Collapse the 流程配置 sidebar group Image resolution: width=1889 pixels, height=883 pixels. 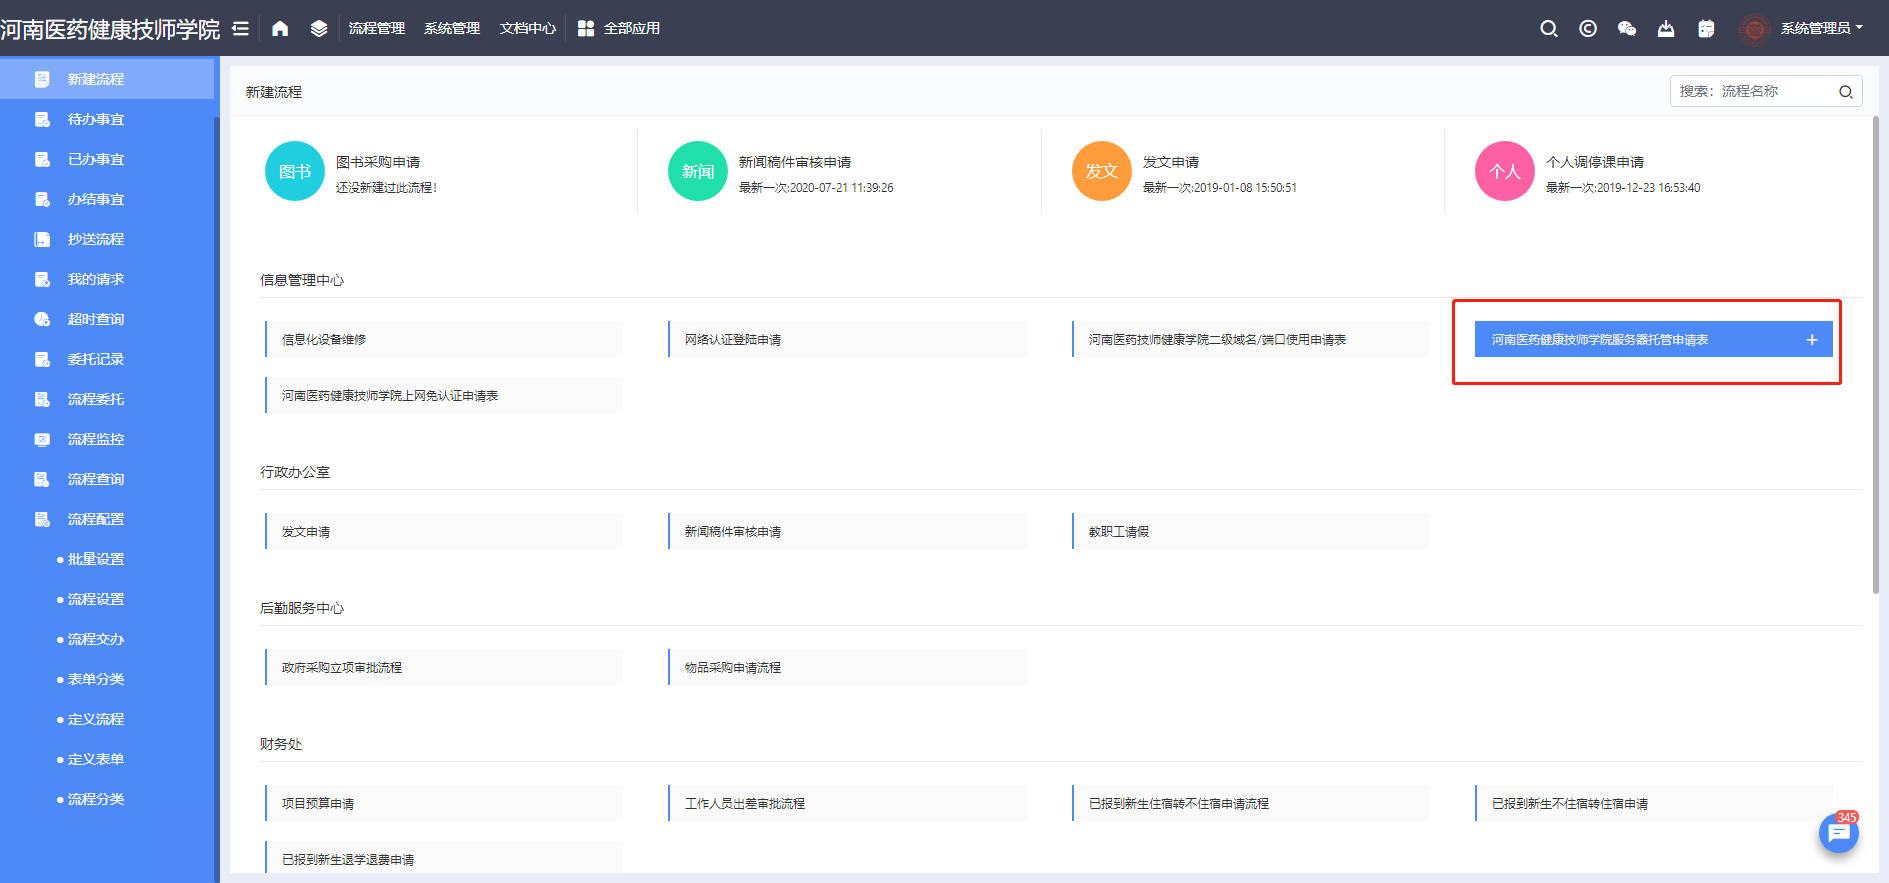[x=96, y=519]
